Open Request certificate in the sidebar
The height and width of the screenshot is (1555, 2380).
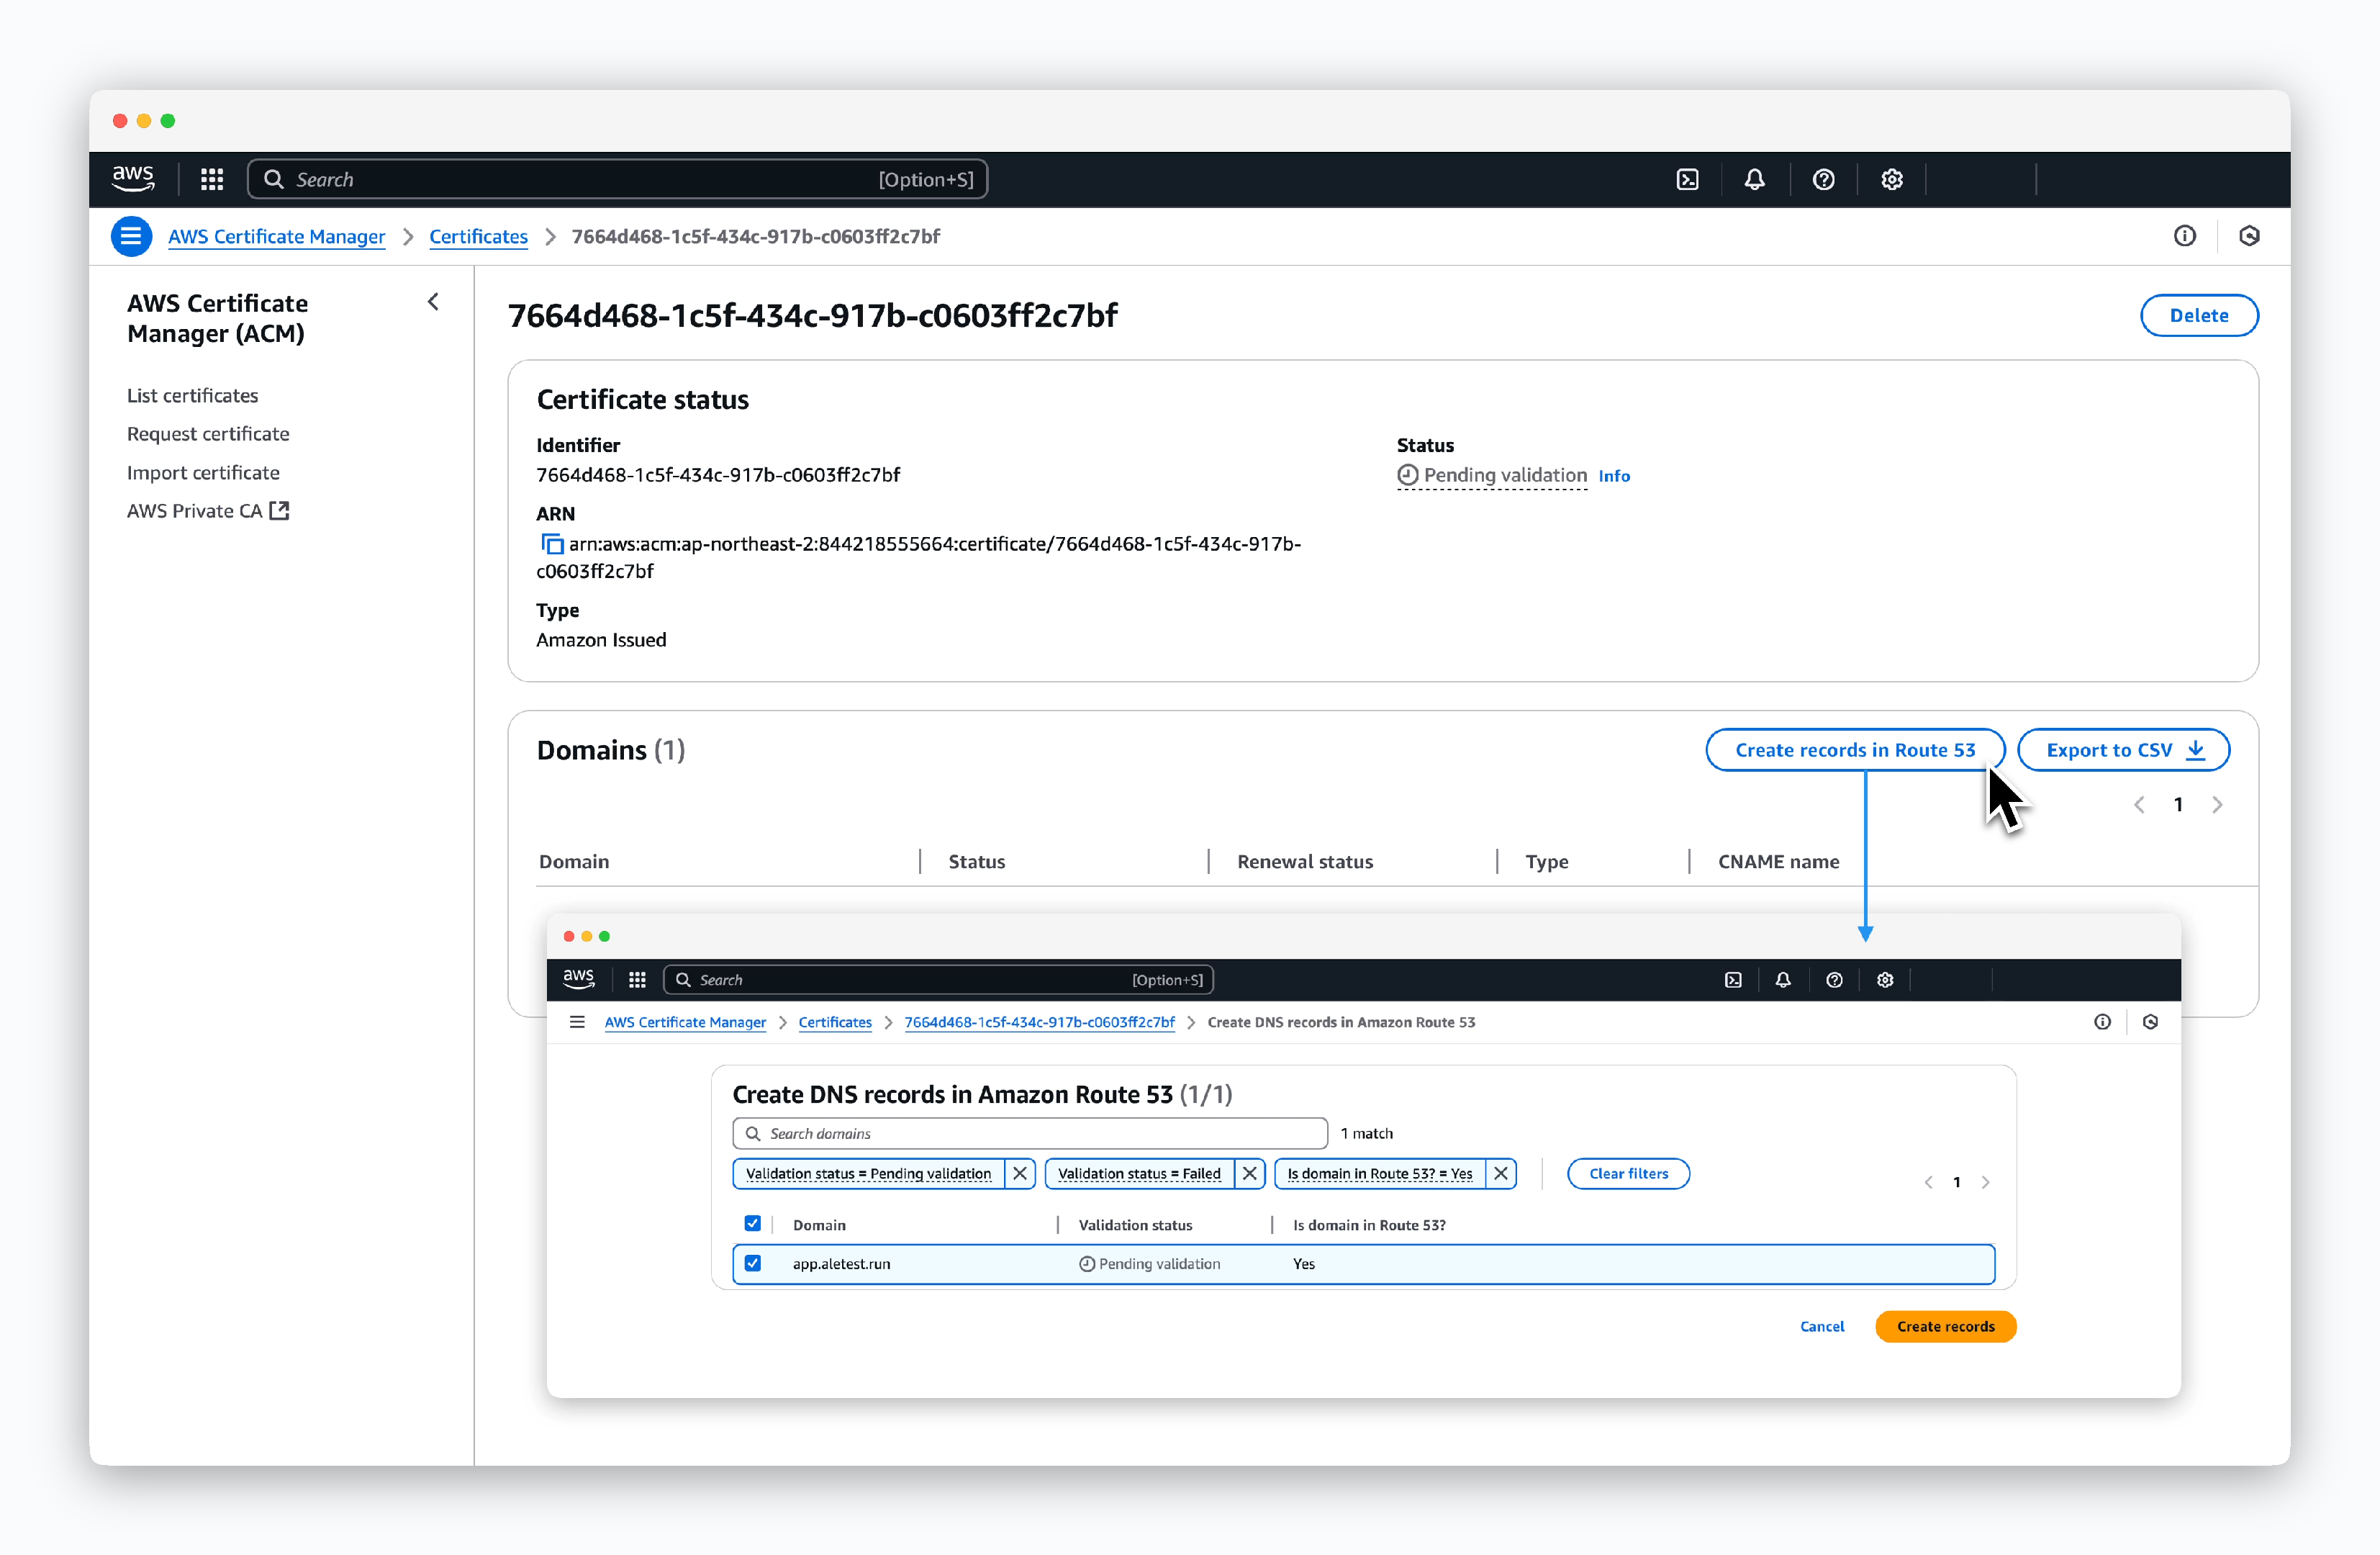[208, 434]
